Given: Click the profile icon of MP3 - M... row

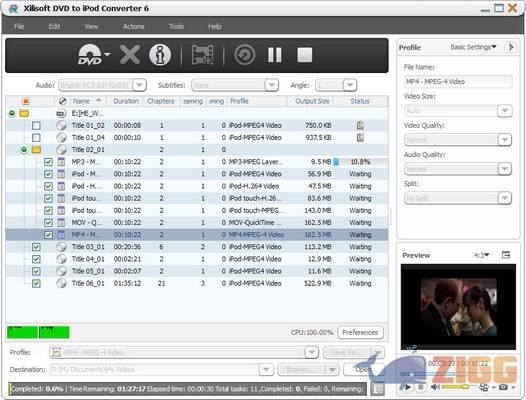Looking at the screenshot, I should [x=61, y=162].
